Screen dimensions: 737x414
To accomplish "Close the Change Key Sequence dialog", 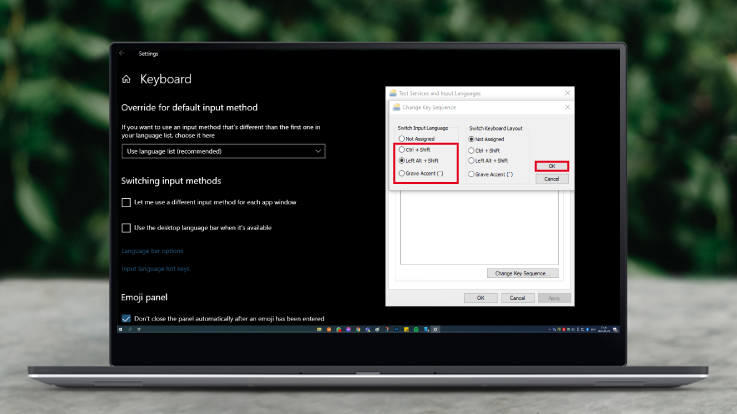I will [x=568, y=106].
